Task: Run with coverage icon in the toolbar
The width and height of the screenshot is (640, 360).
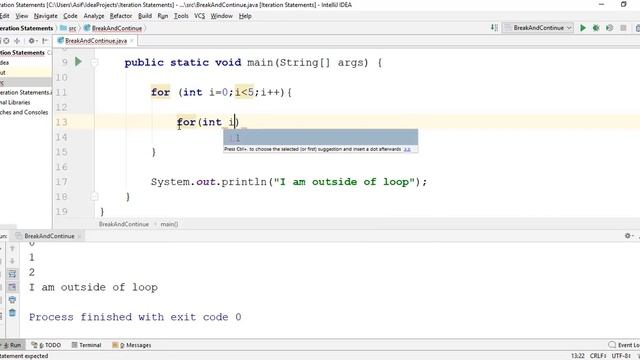Action: pyautogui.click(x=609, y=28)
